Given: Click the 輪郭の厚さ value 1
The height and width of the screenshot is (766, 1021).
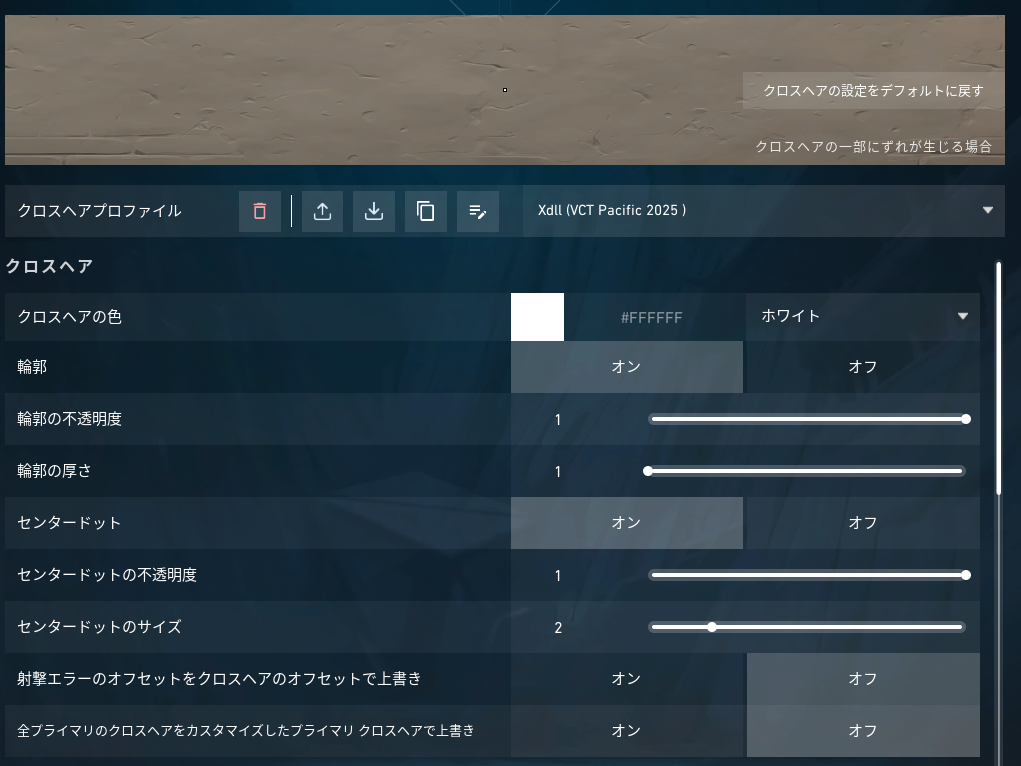Looking at the screenshot, I should click(x=558, y=472).
